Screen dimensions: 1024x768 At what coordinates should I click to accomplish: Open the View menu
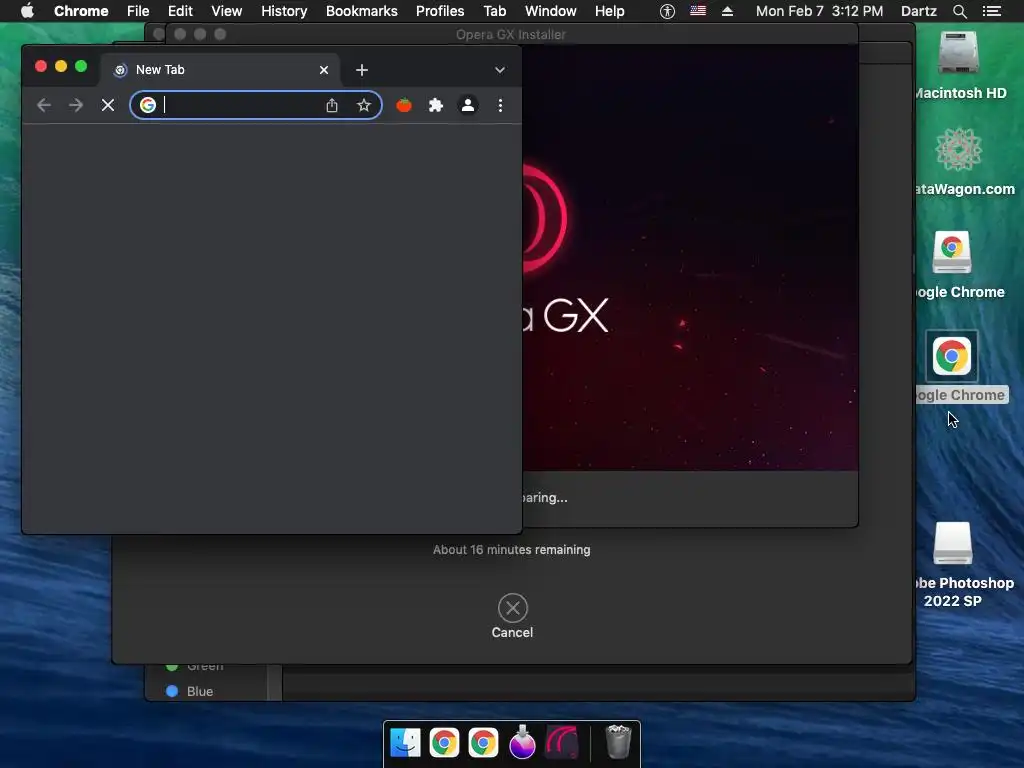point(227,11)
